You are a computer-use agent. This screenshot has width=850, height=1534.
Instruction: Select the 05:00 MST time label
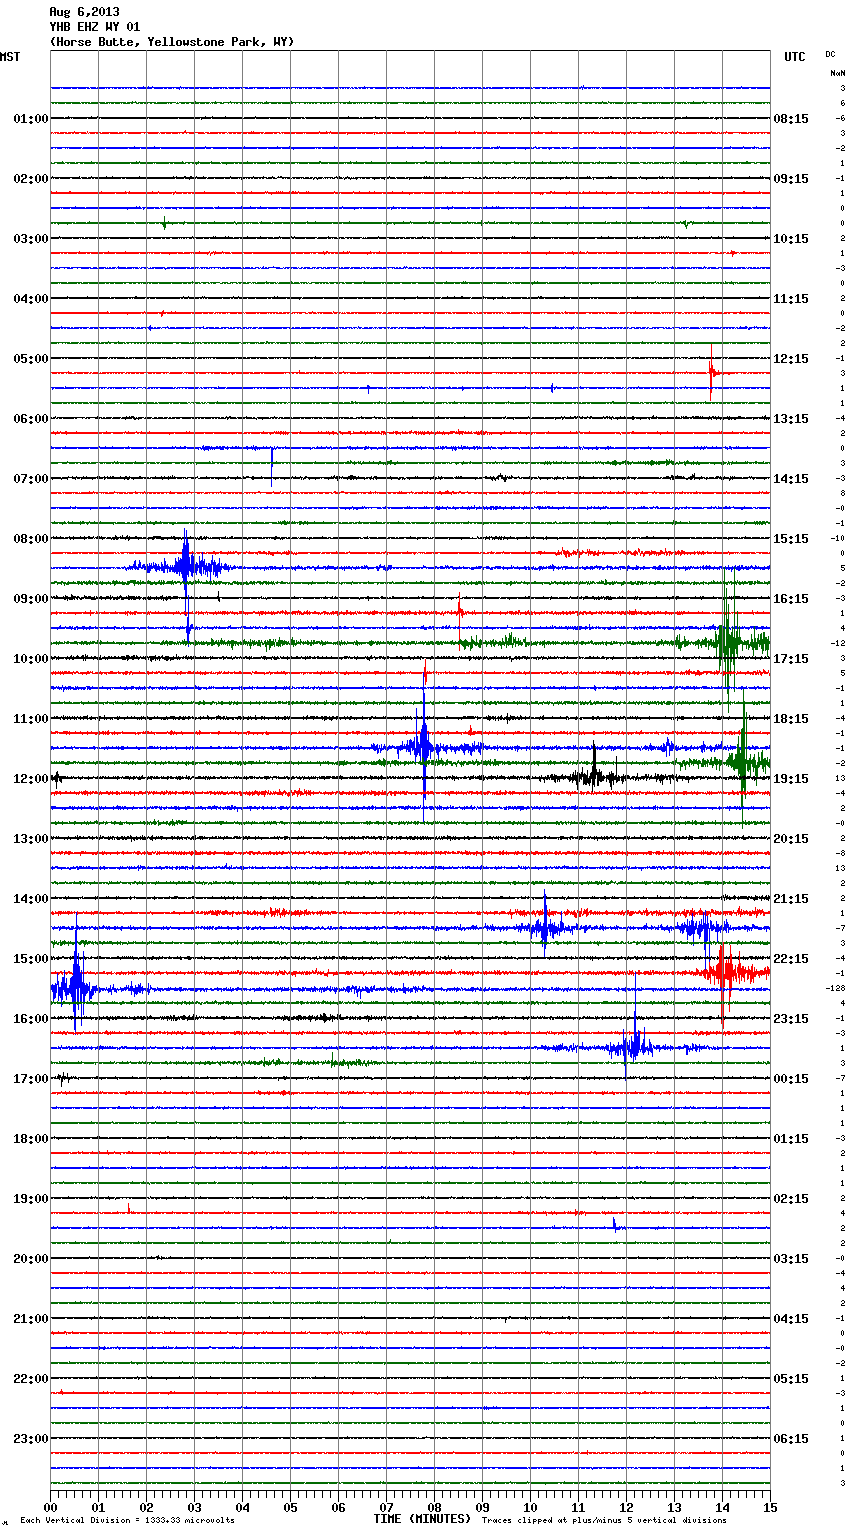30,359
